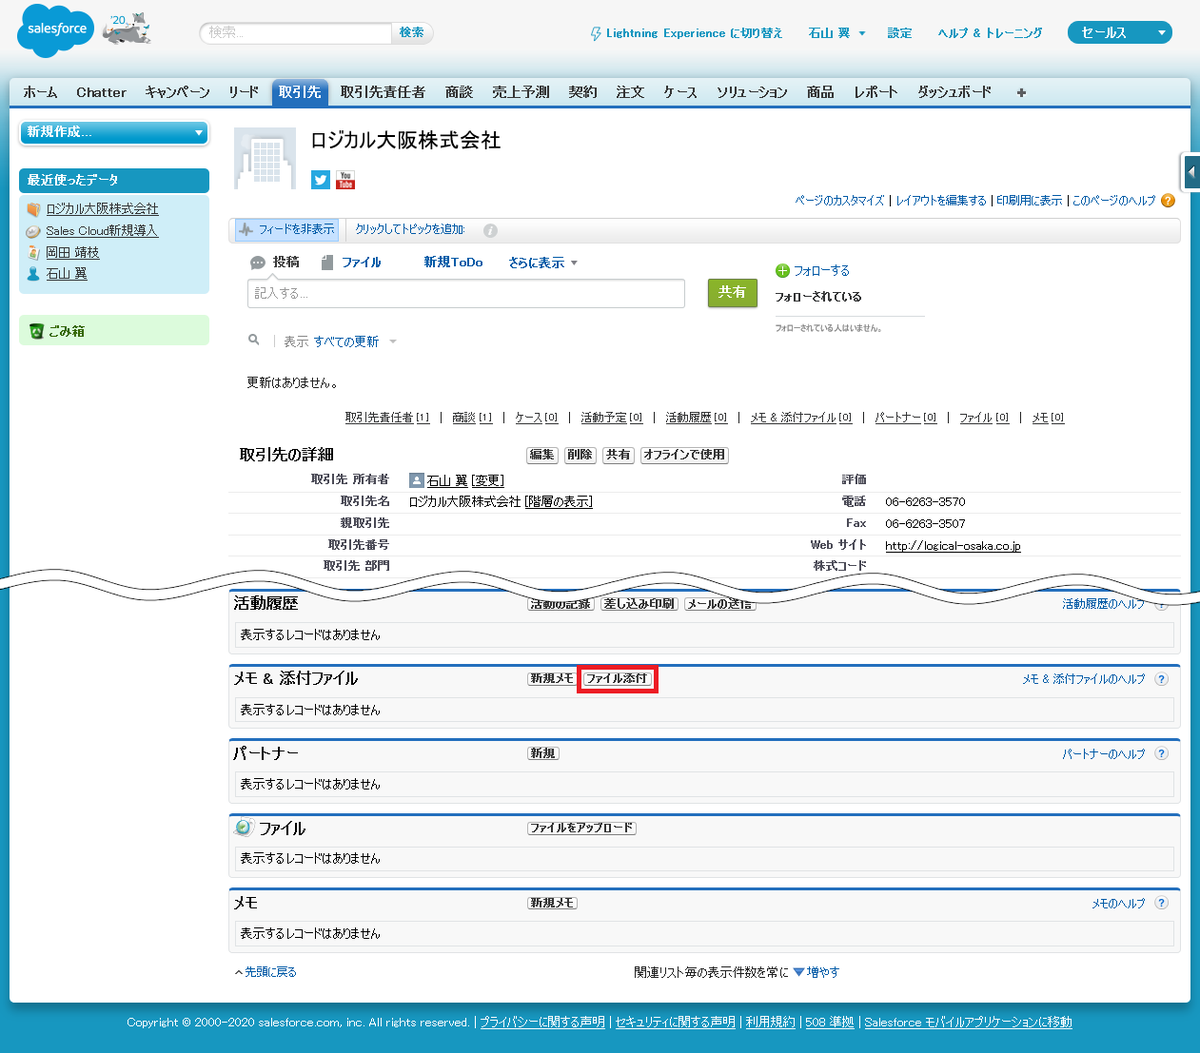
Task: Open the 新規作成 dropdown
Action: point(114,132)
